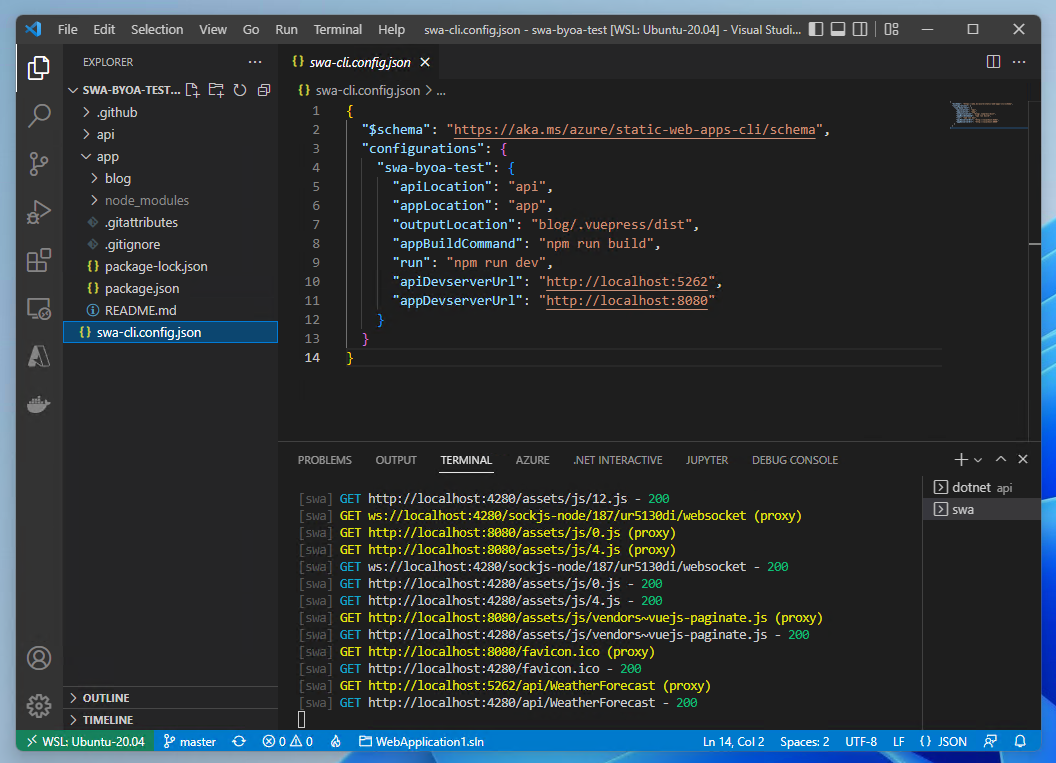This screenshot has height=763, width=1056.
Task: Expand the blog folder
Action: (170, 178)
